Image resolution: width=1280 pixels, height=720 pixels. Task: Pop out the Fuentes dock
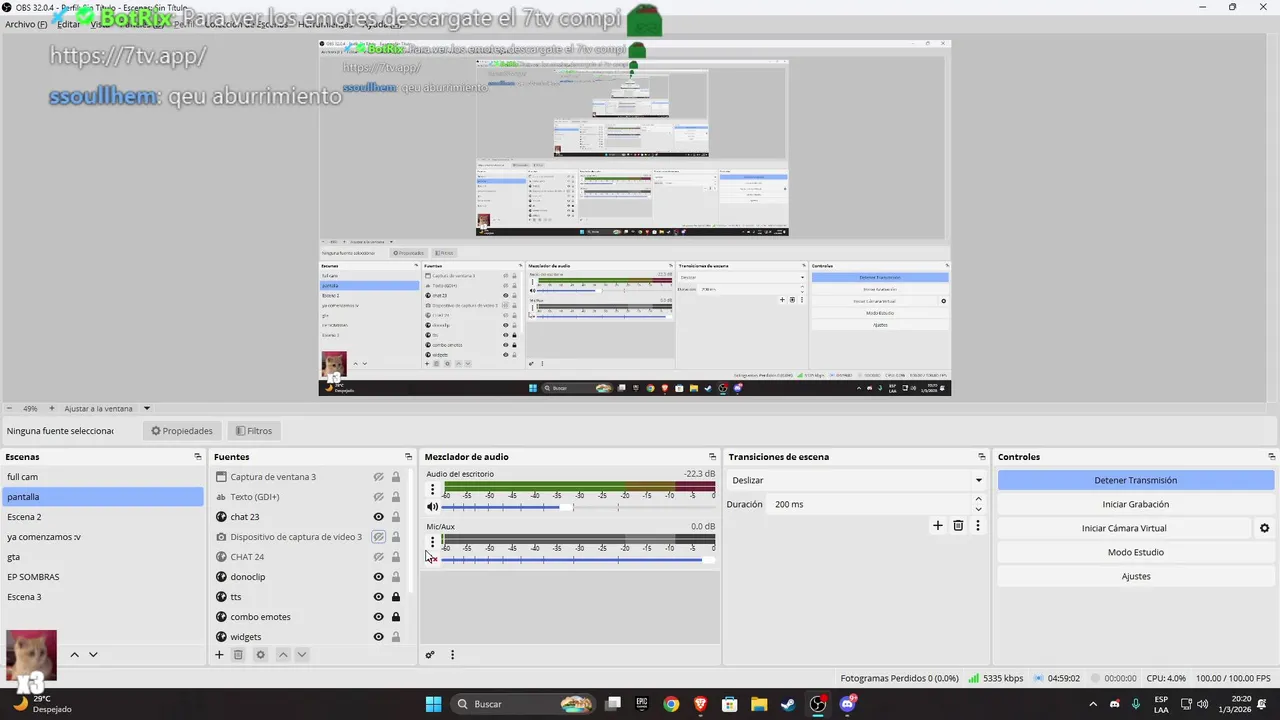coord(408,457)
